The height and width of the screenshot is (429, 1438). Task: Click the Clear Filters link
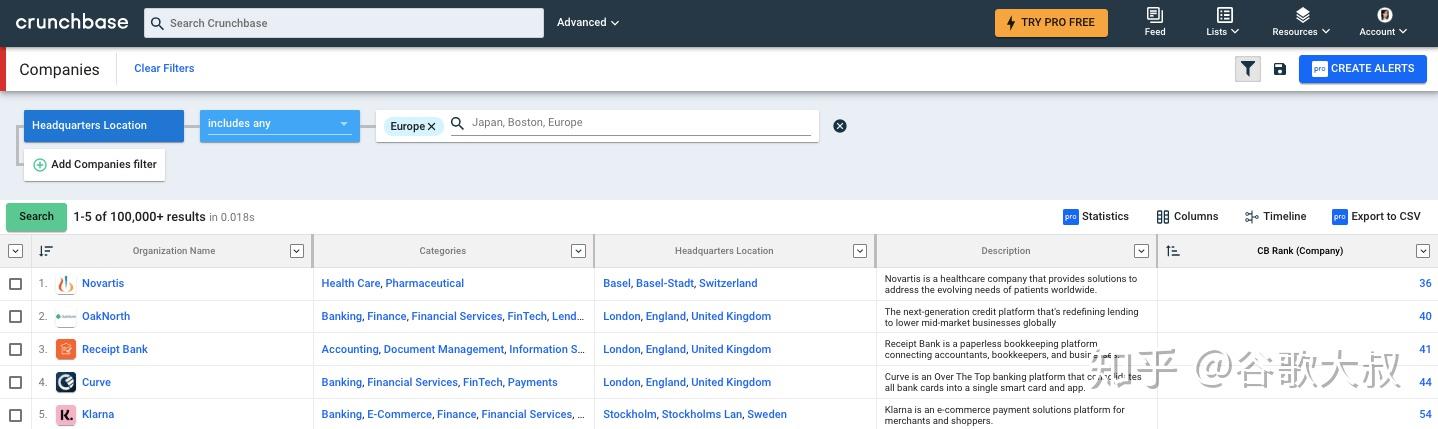pos(164,68)
